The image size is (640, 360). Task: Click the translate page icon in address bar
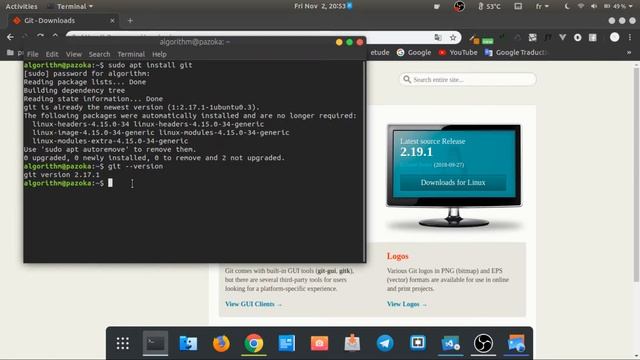[x=438, y=38]
